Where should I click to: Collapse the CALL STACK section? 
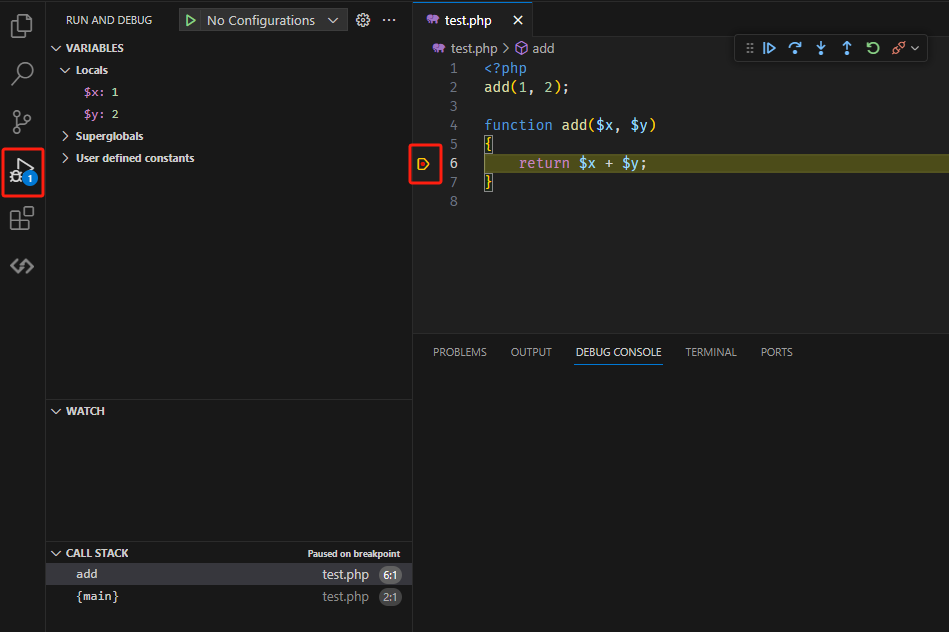pyautogui.click(x=56, y=553)
